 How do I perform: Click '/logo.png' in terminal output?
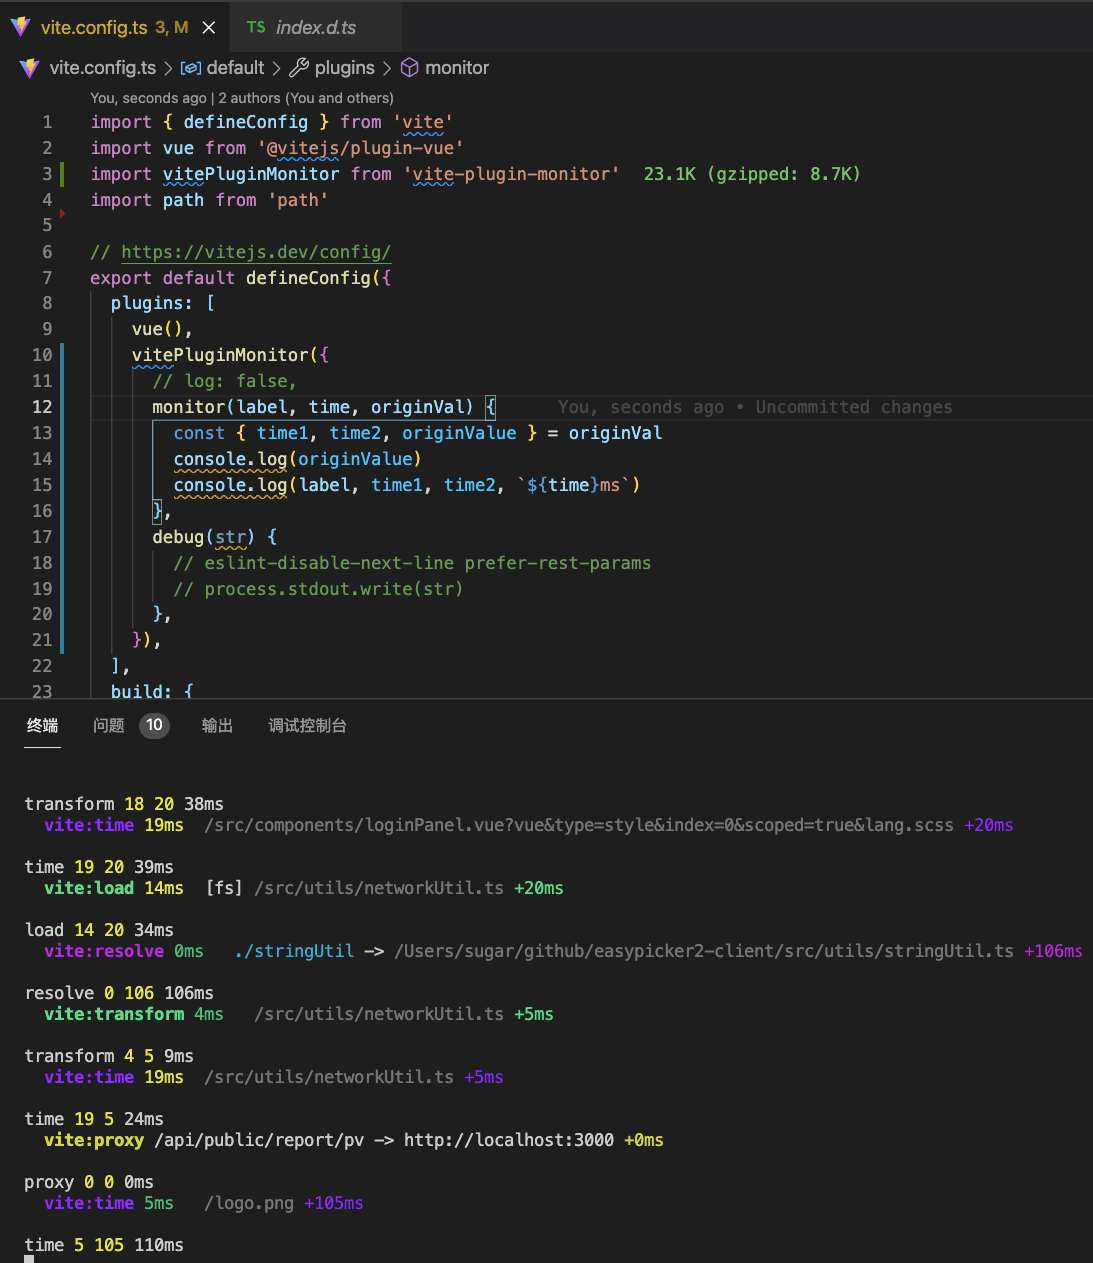coord(249,1203)
